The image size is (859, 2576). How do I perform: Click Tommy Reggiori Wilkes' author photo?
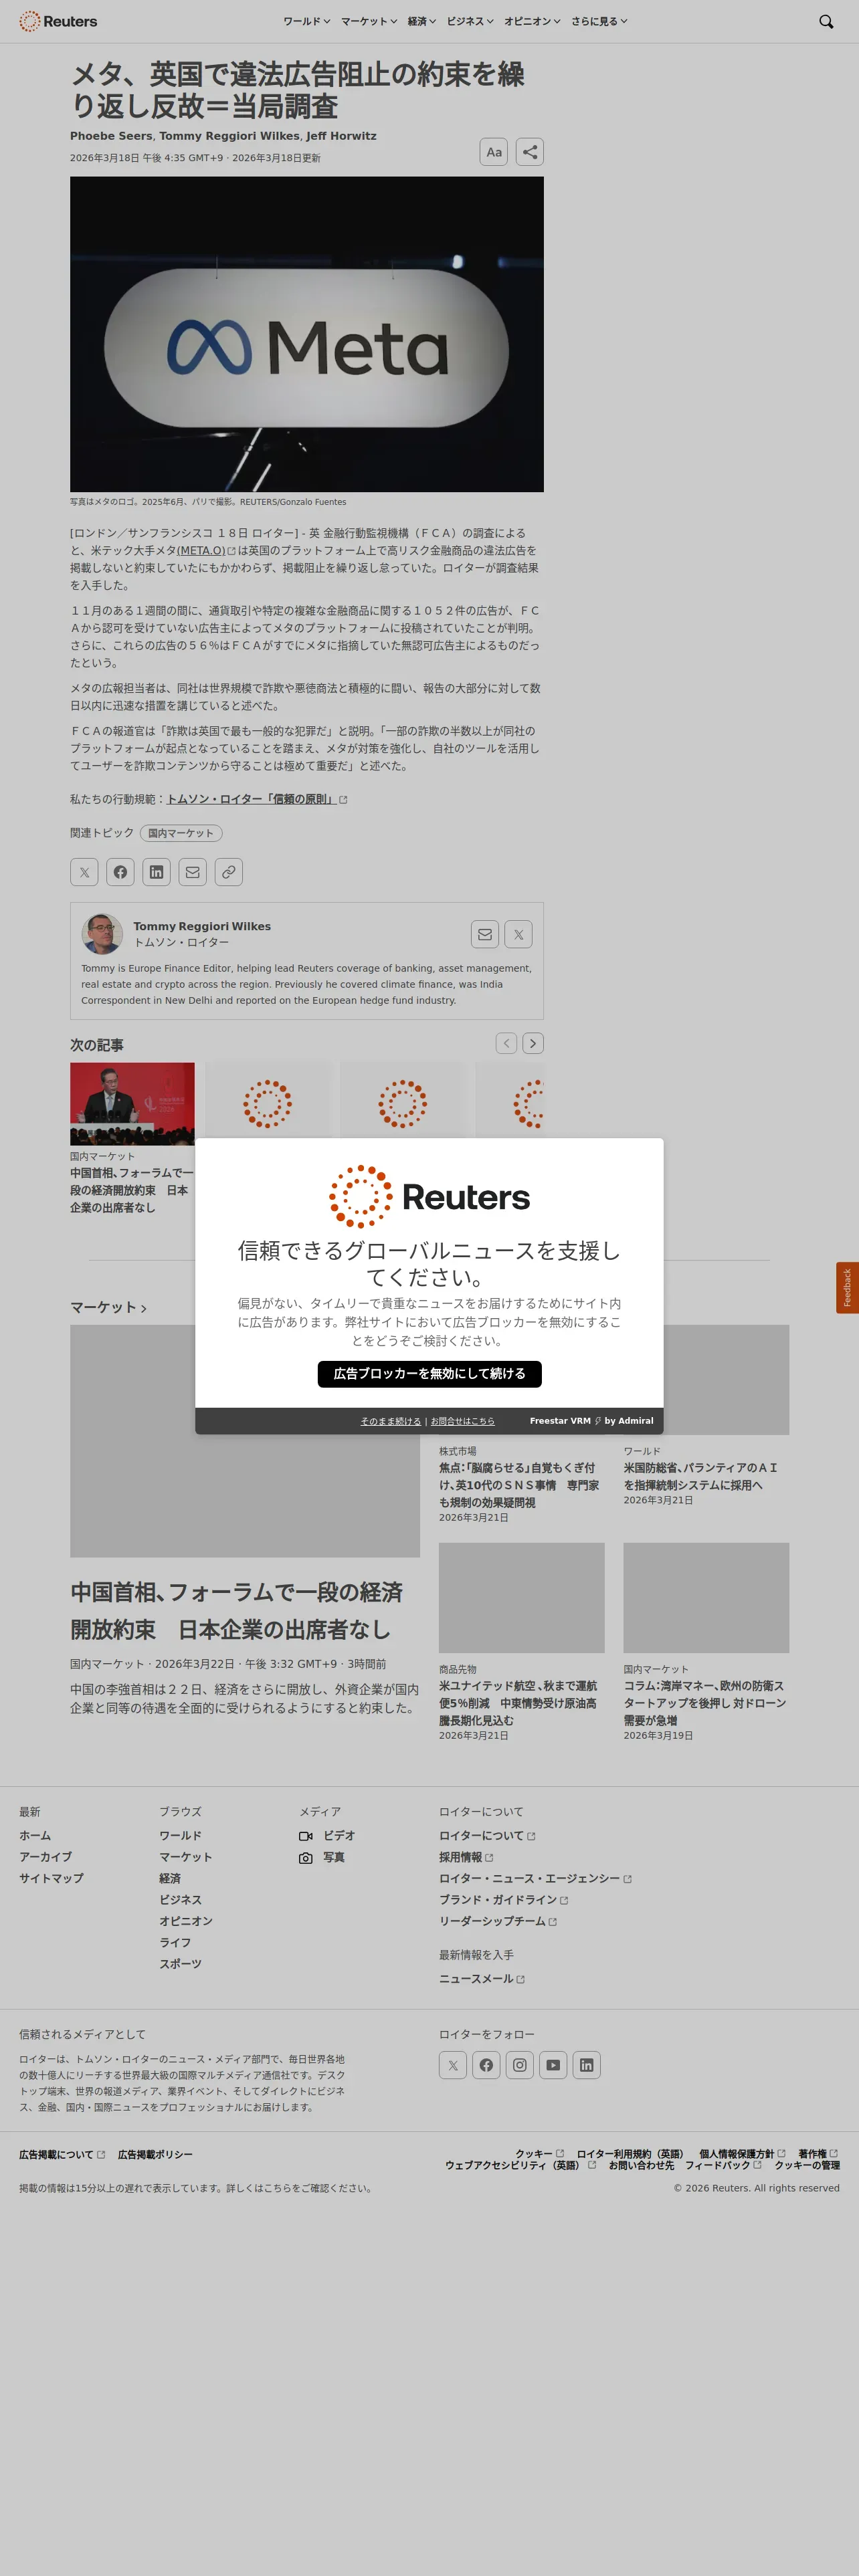[102, 934]
